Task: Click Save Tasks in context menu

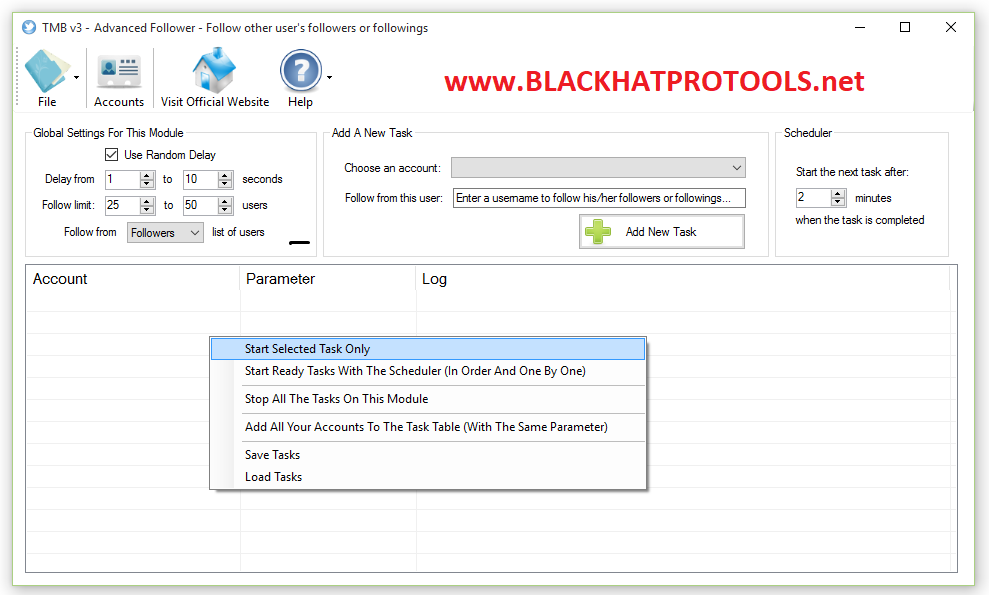Action: pyautogui.click(x=272, y=455)
